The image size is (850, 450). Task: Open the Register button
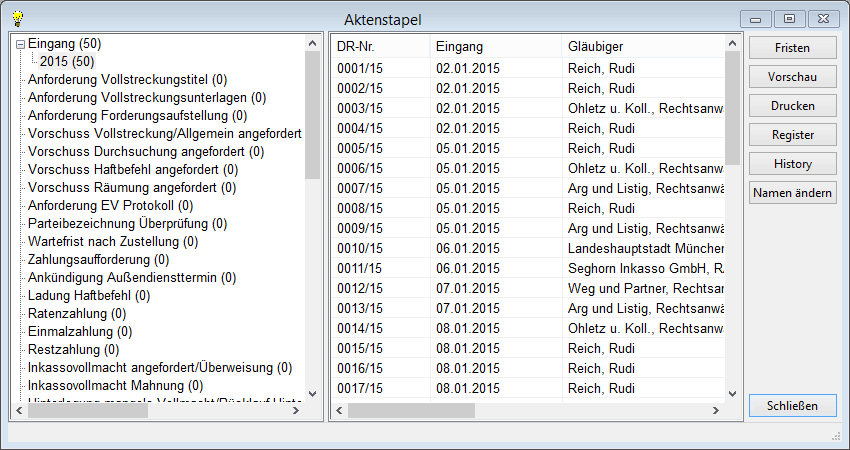point(792,135)
